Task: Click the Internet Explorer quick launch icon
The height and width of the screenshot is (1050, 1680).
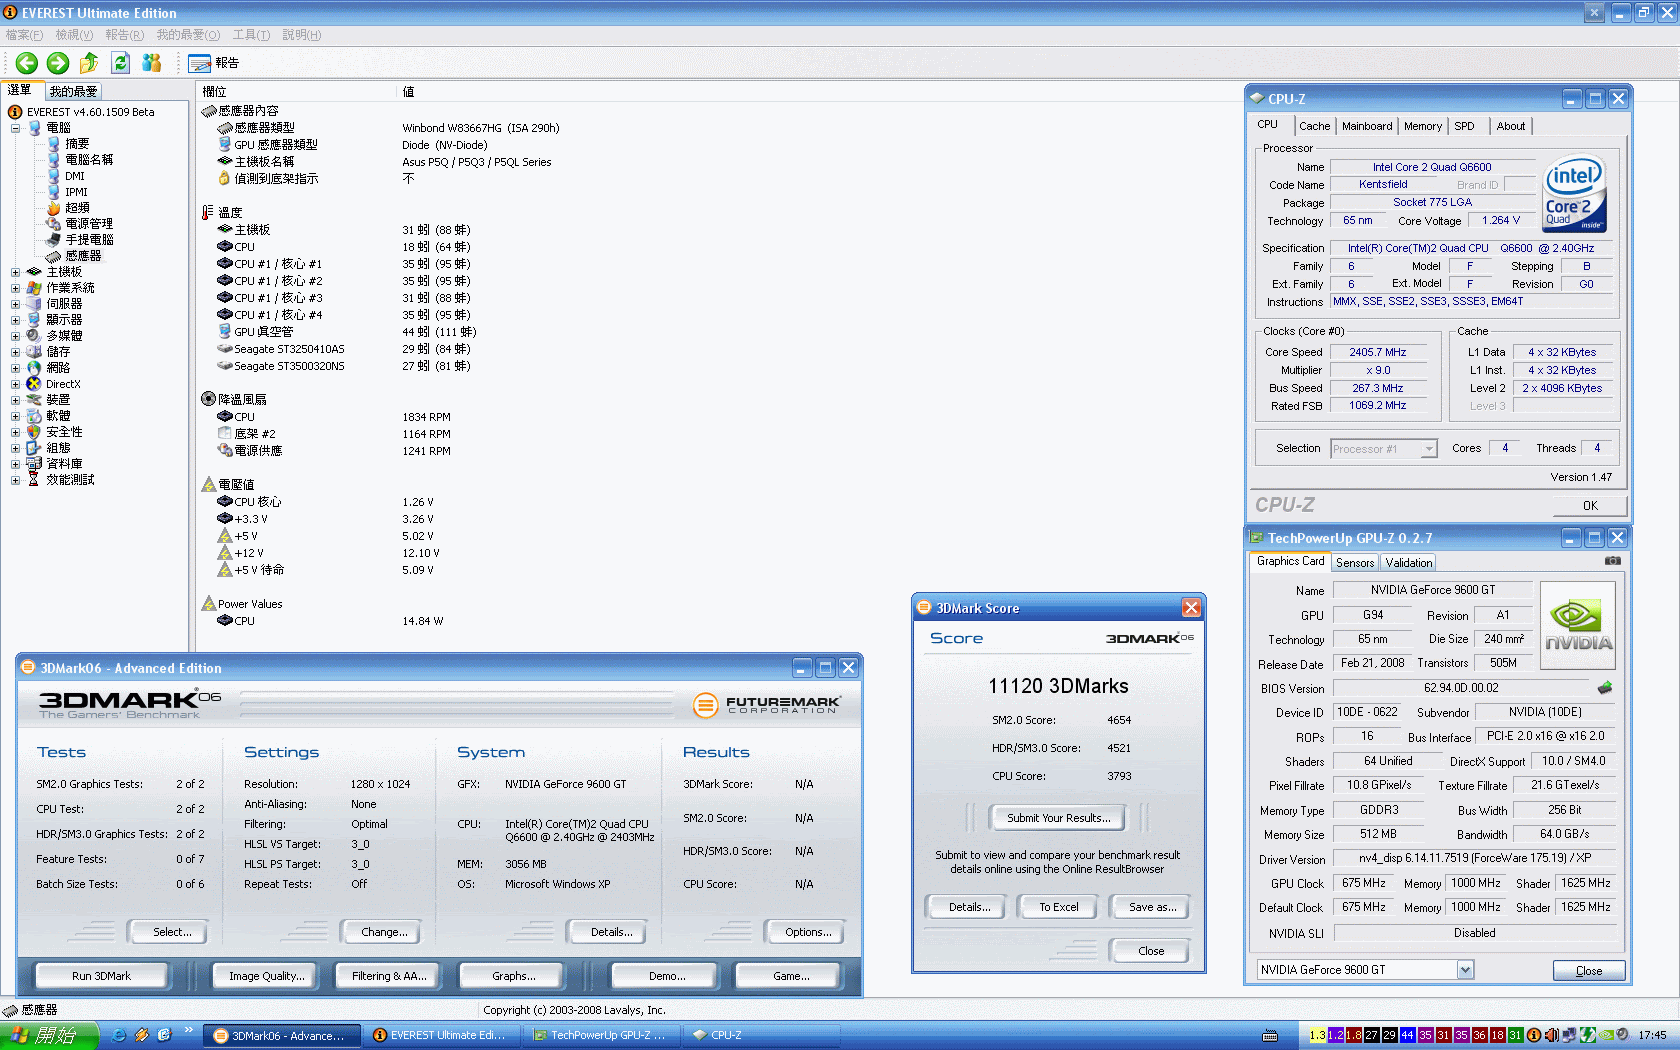Action: click(x=119, y=1035)
